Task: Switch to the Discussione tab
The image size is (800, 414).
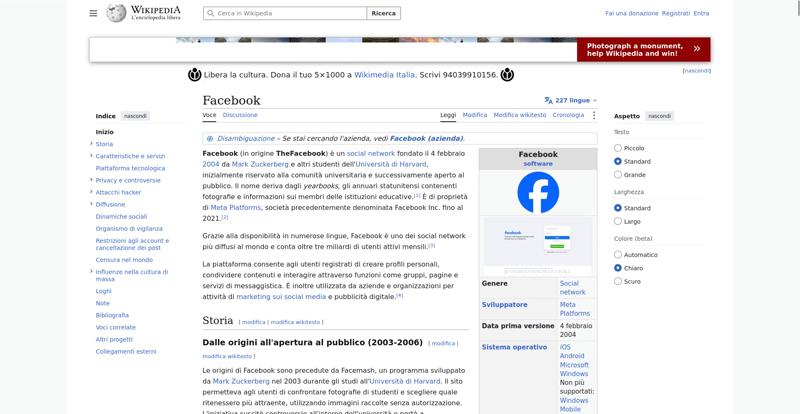Action: [x=240, y=115]
